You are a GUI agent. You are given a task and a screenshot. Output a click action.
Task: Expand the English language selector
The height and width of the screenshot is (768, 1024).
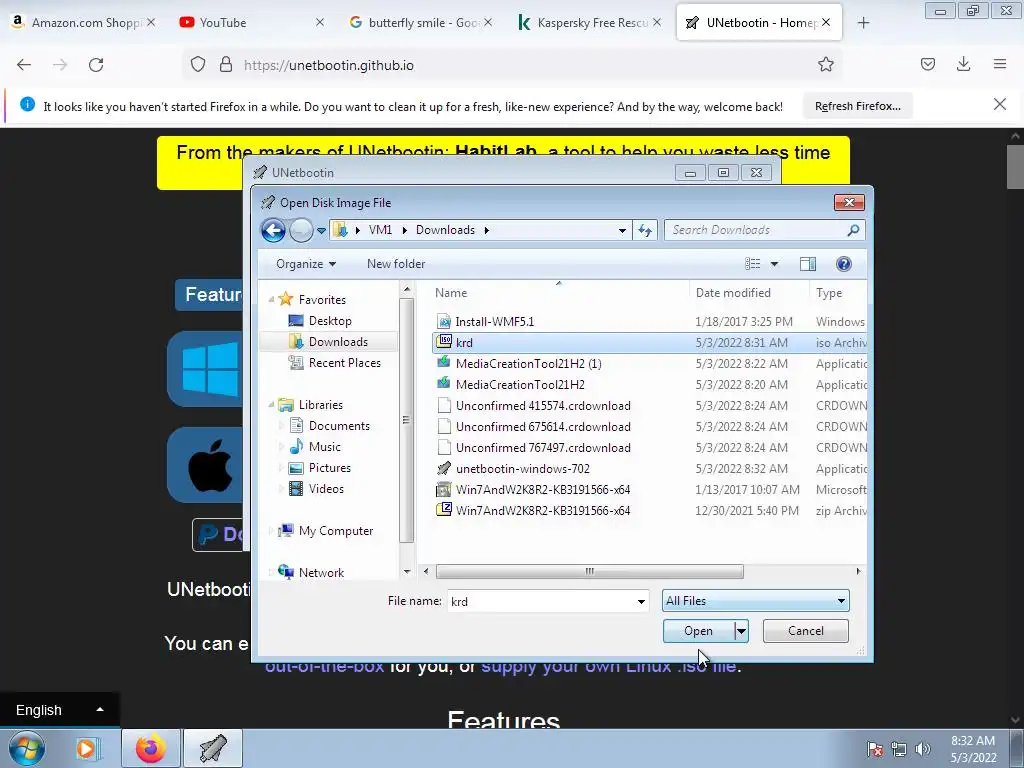[59, 710]
